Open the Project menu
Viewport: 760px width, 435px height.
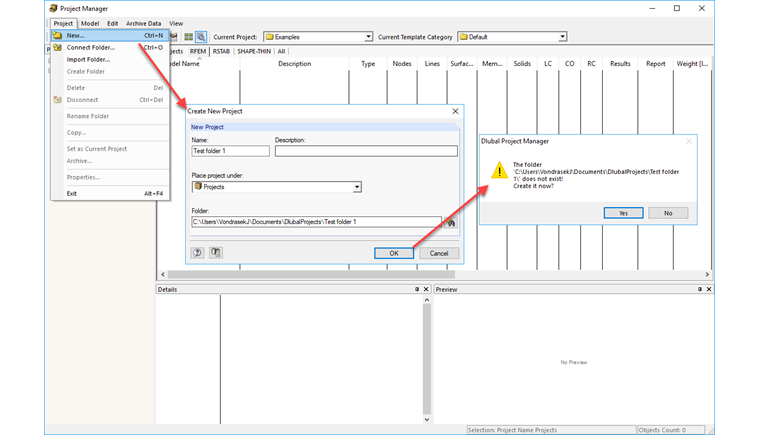[x=63, y=23]
